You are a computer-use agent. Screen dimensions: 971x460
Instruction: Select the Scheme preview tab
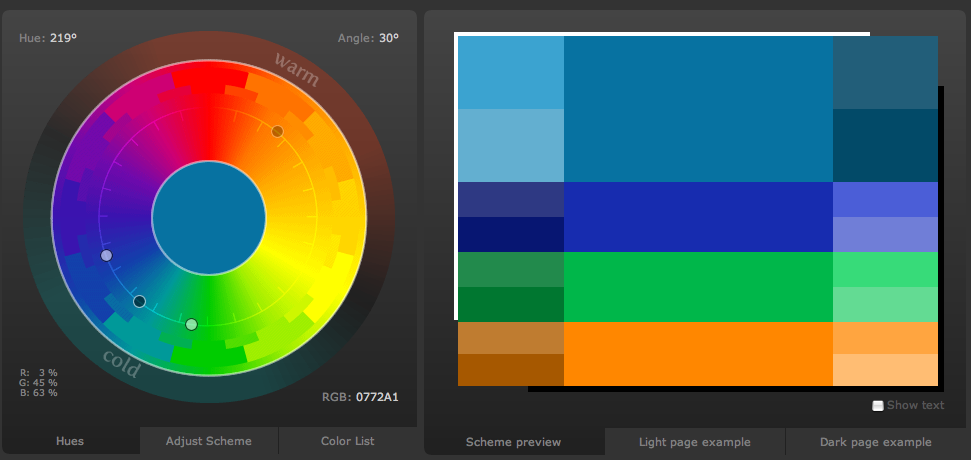[x=513, y=442]
